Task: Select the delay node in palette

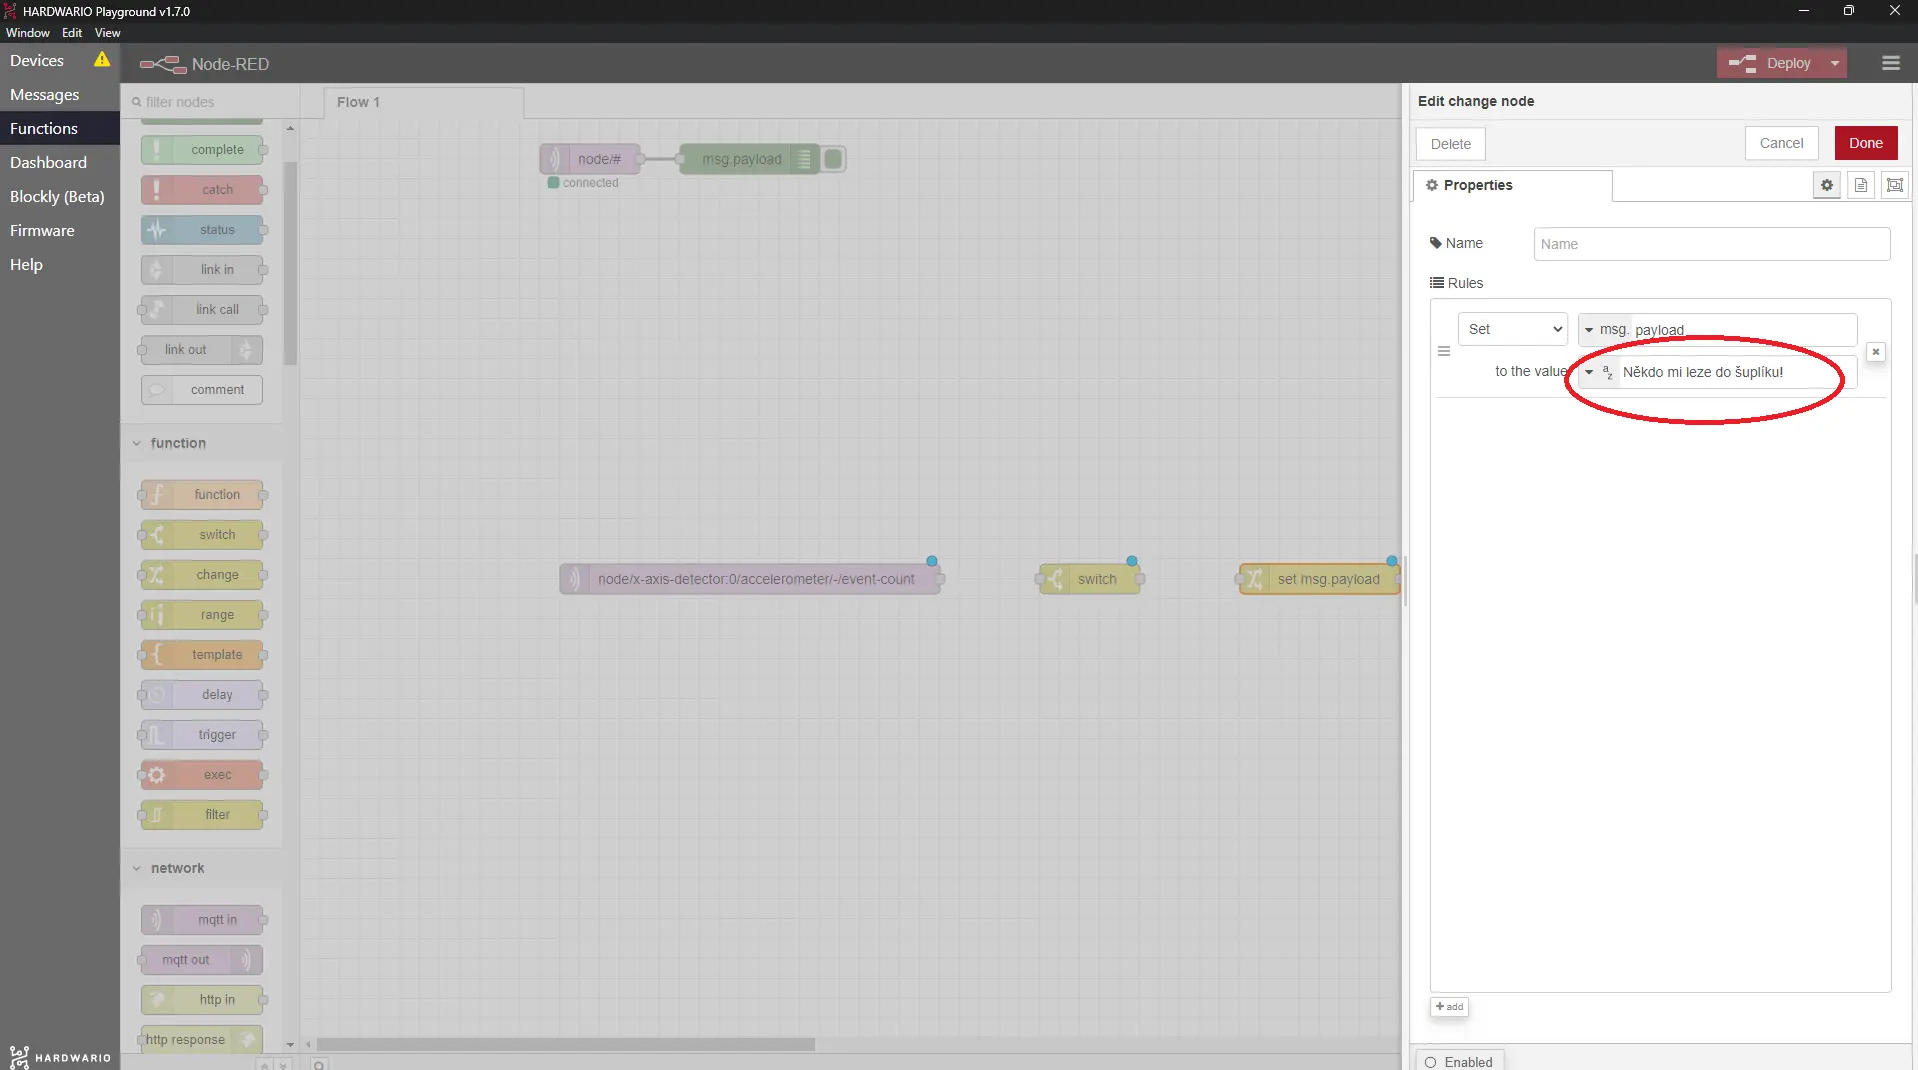Action: 202,695
